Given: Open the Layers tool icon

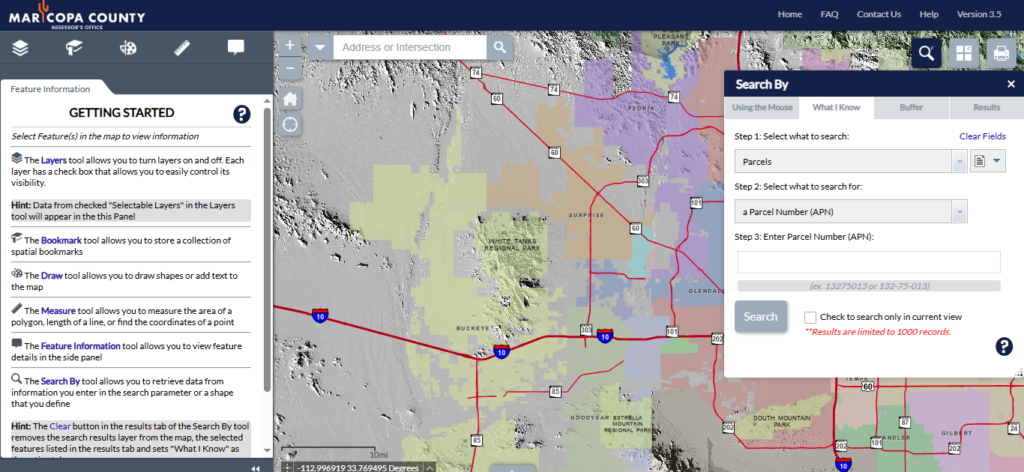Looking at the screenshot, I should coord(20,47).
